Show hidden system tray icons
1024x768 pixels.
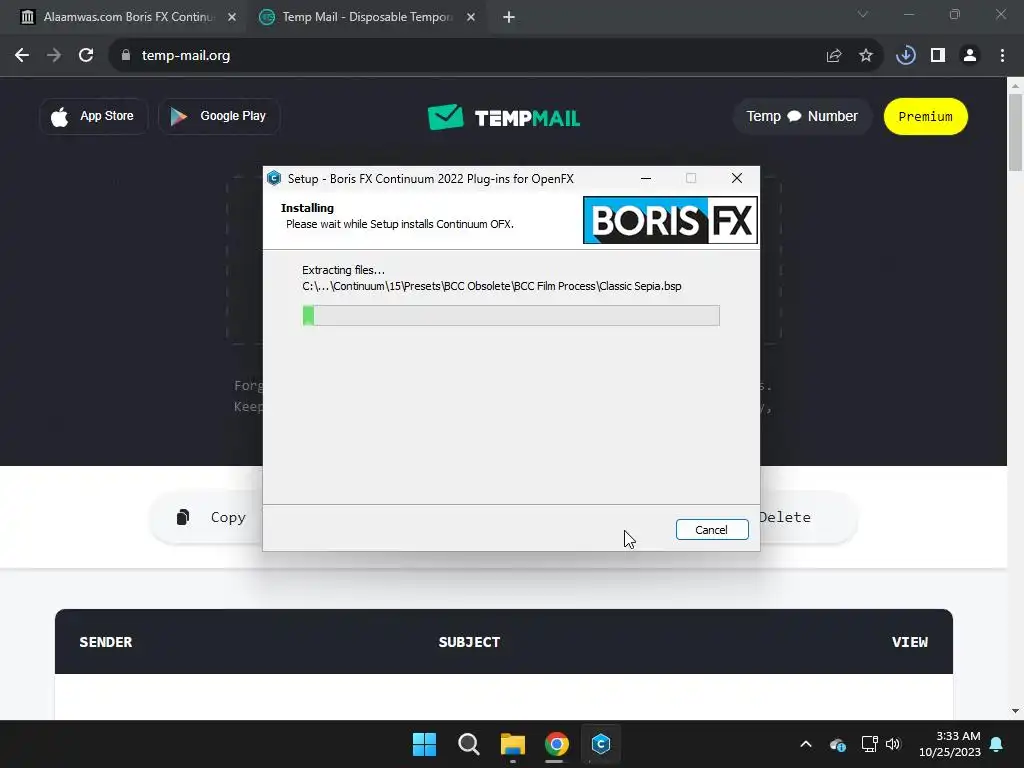click(806, 744)
